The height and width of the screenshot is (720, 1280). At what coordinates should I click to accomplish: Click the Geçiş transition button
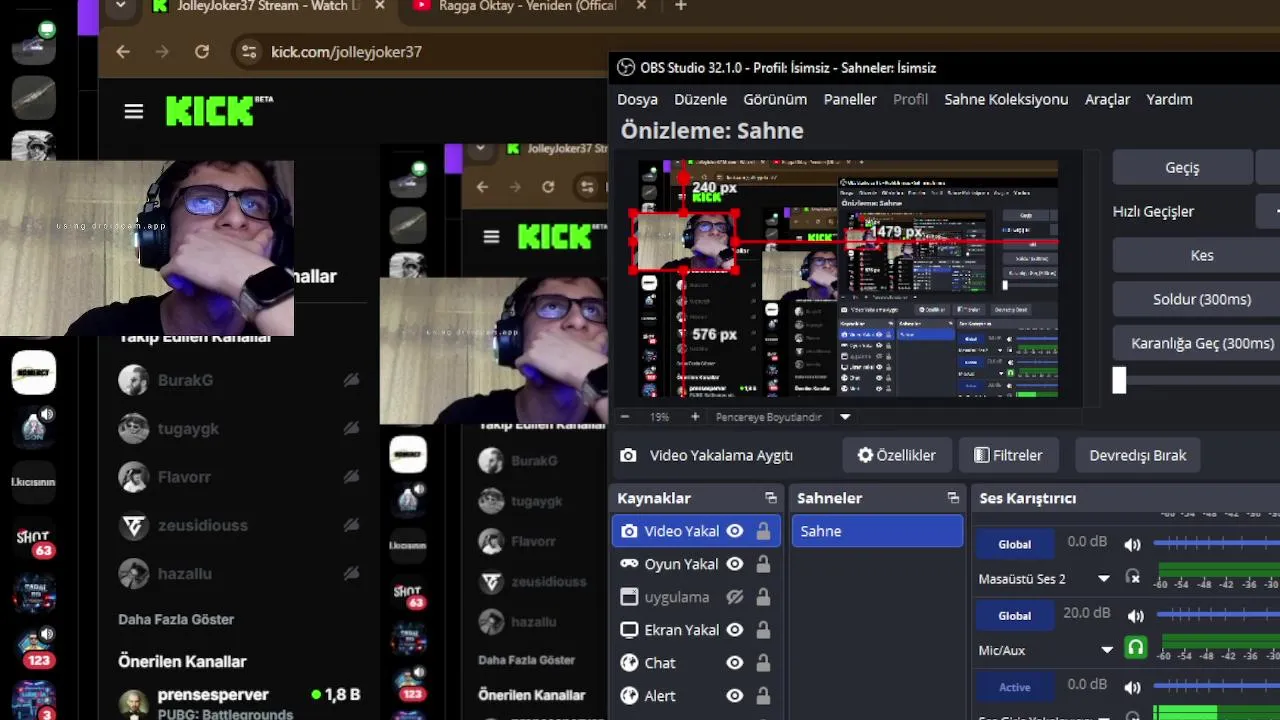1182,167
